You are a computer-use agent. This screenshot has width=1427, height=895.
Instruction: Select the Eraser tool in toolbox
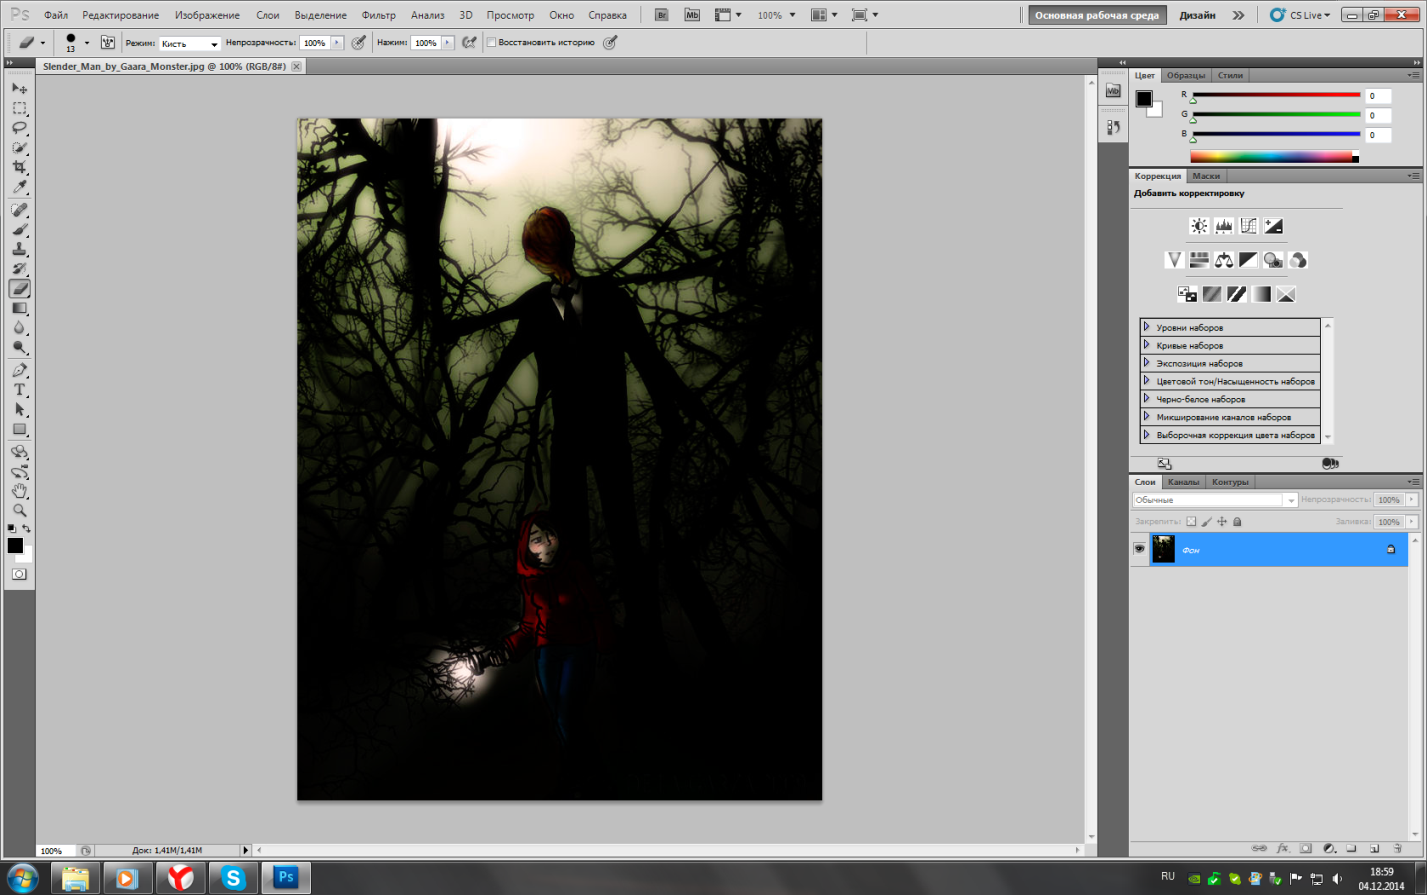tap(19, 289)
